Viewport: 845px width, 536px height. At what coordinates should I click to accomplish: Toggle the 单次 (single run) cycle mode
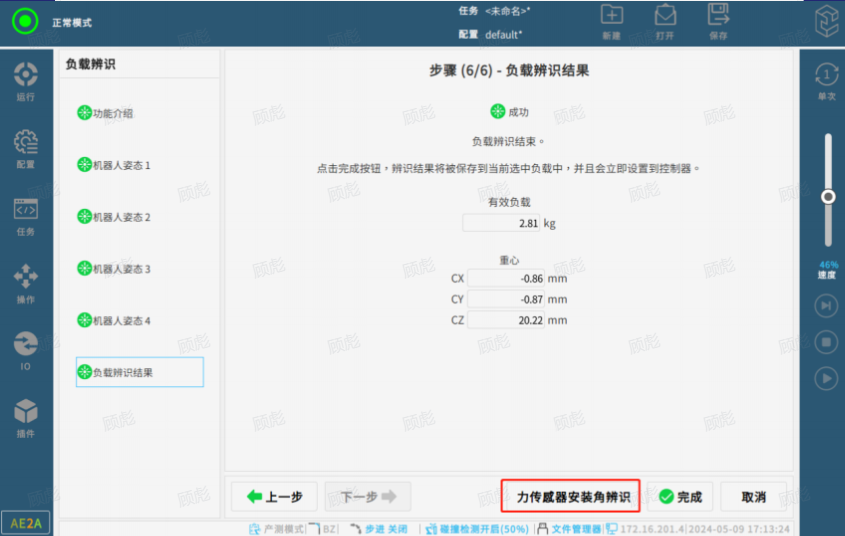[826, 81]
